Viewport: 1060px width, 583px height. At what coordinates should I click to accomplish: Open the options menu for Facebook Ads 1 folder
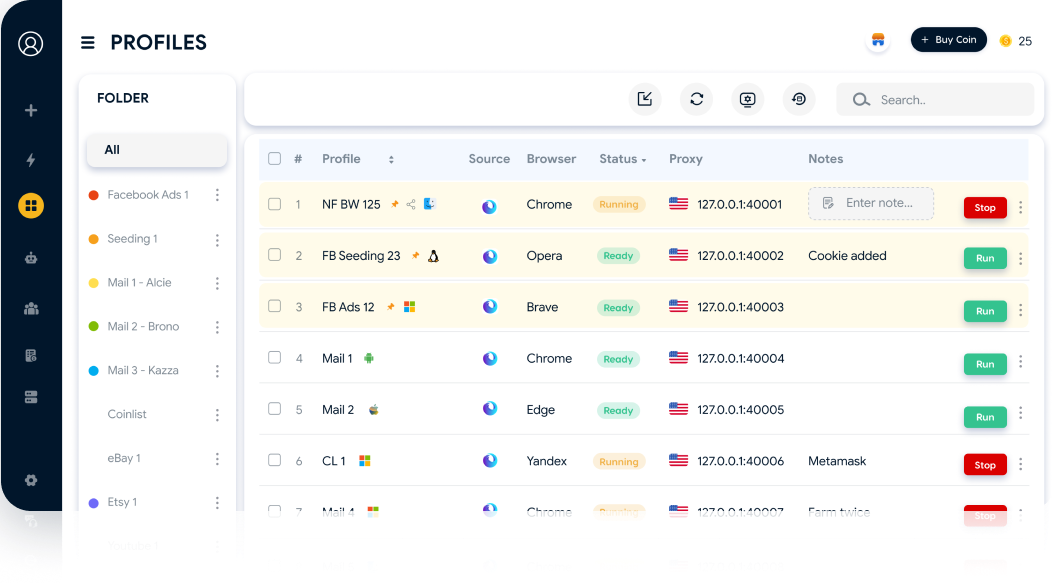click(x=217, y=195)
